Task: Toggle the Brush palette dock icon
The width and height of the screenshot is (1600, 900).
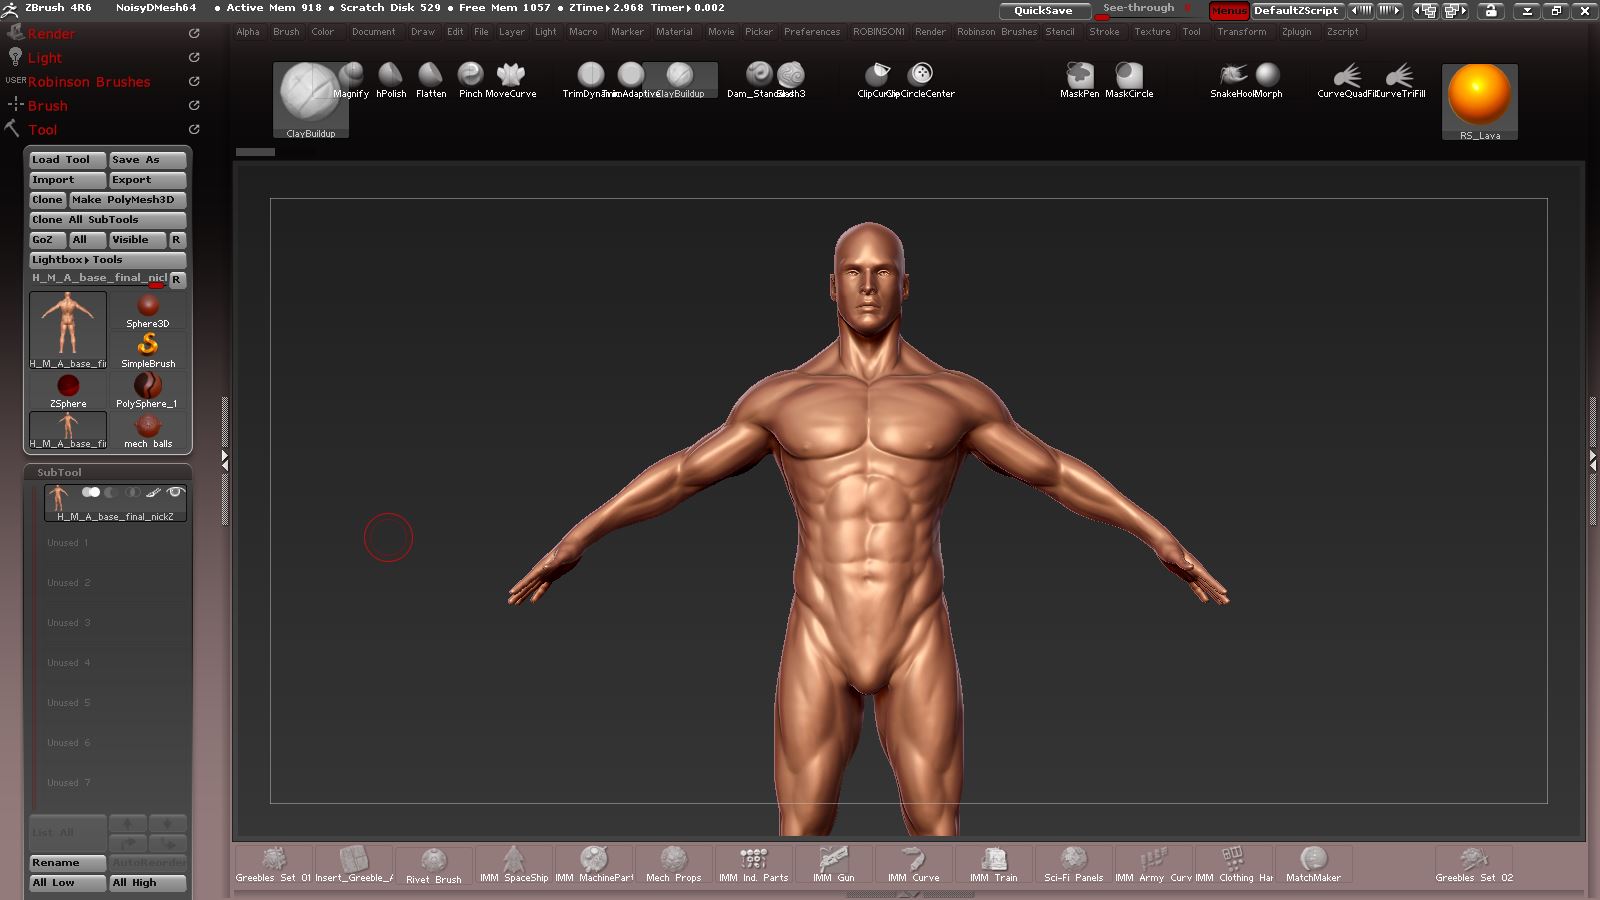Action: pos(194,105)
